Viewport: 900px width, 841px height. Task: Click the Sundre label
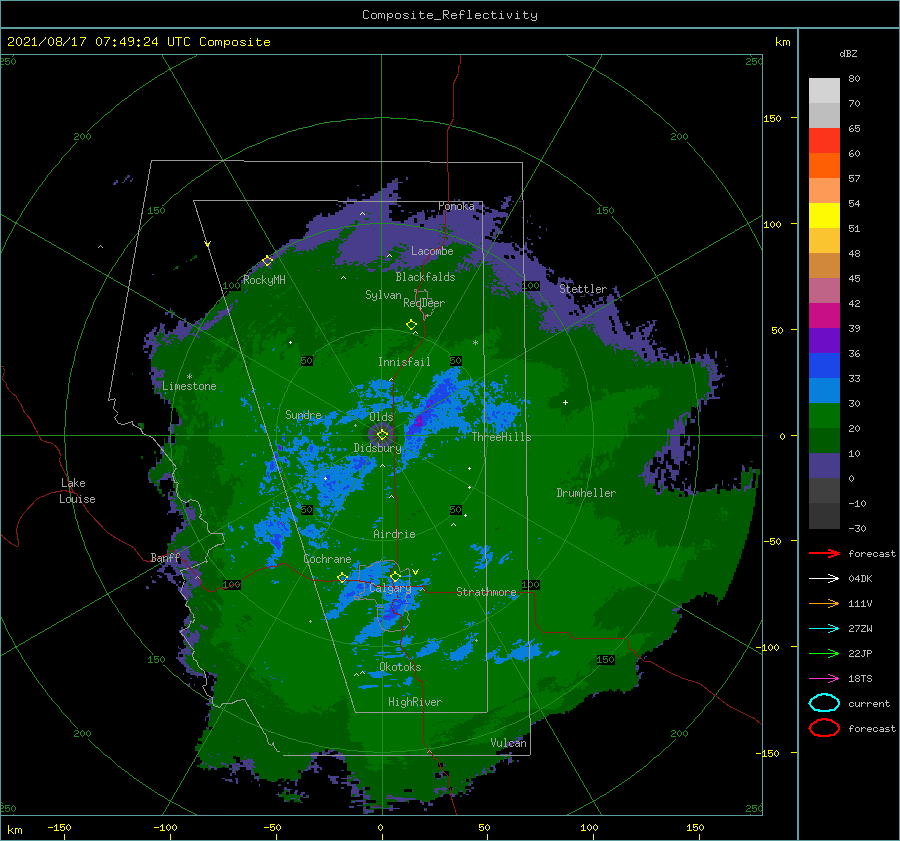tap(304, 415)
